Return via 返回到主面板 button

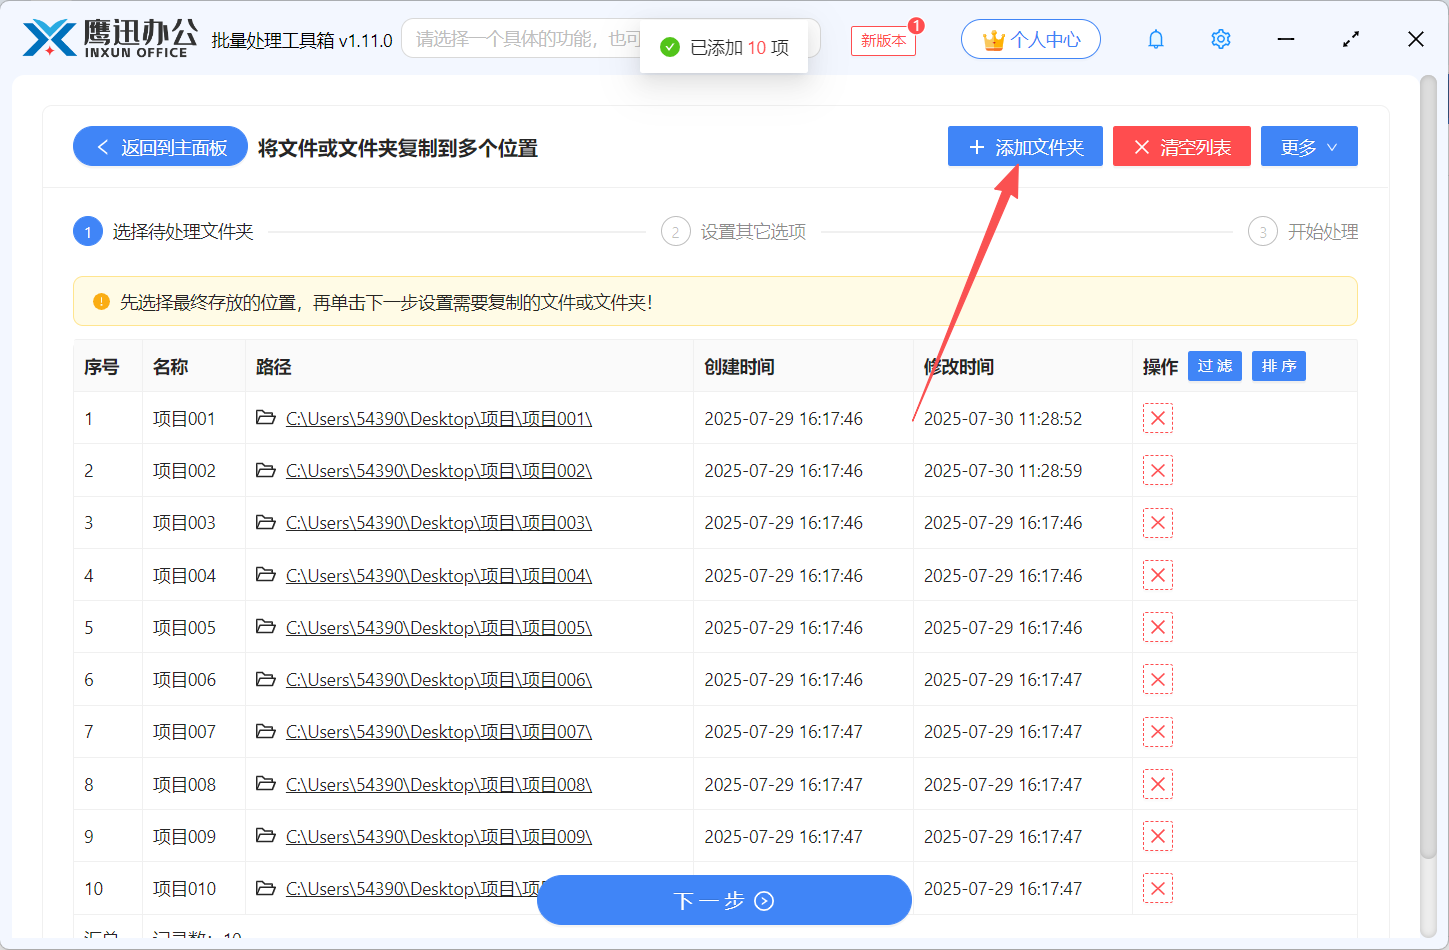pyautogui.click(x=160, y=147)
